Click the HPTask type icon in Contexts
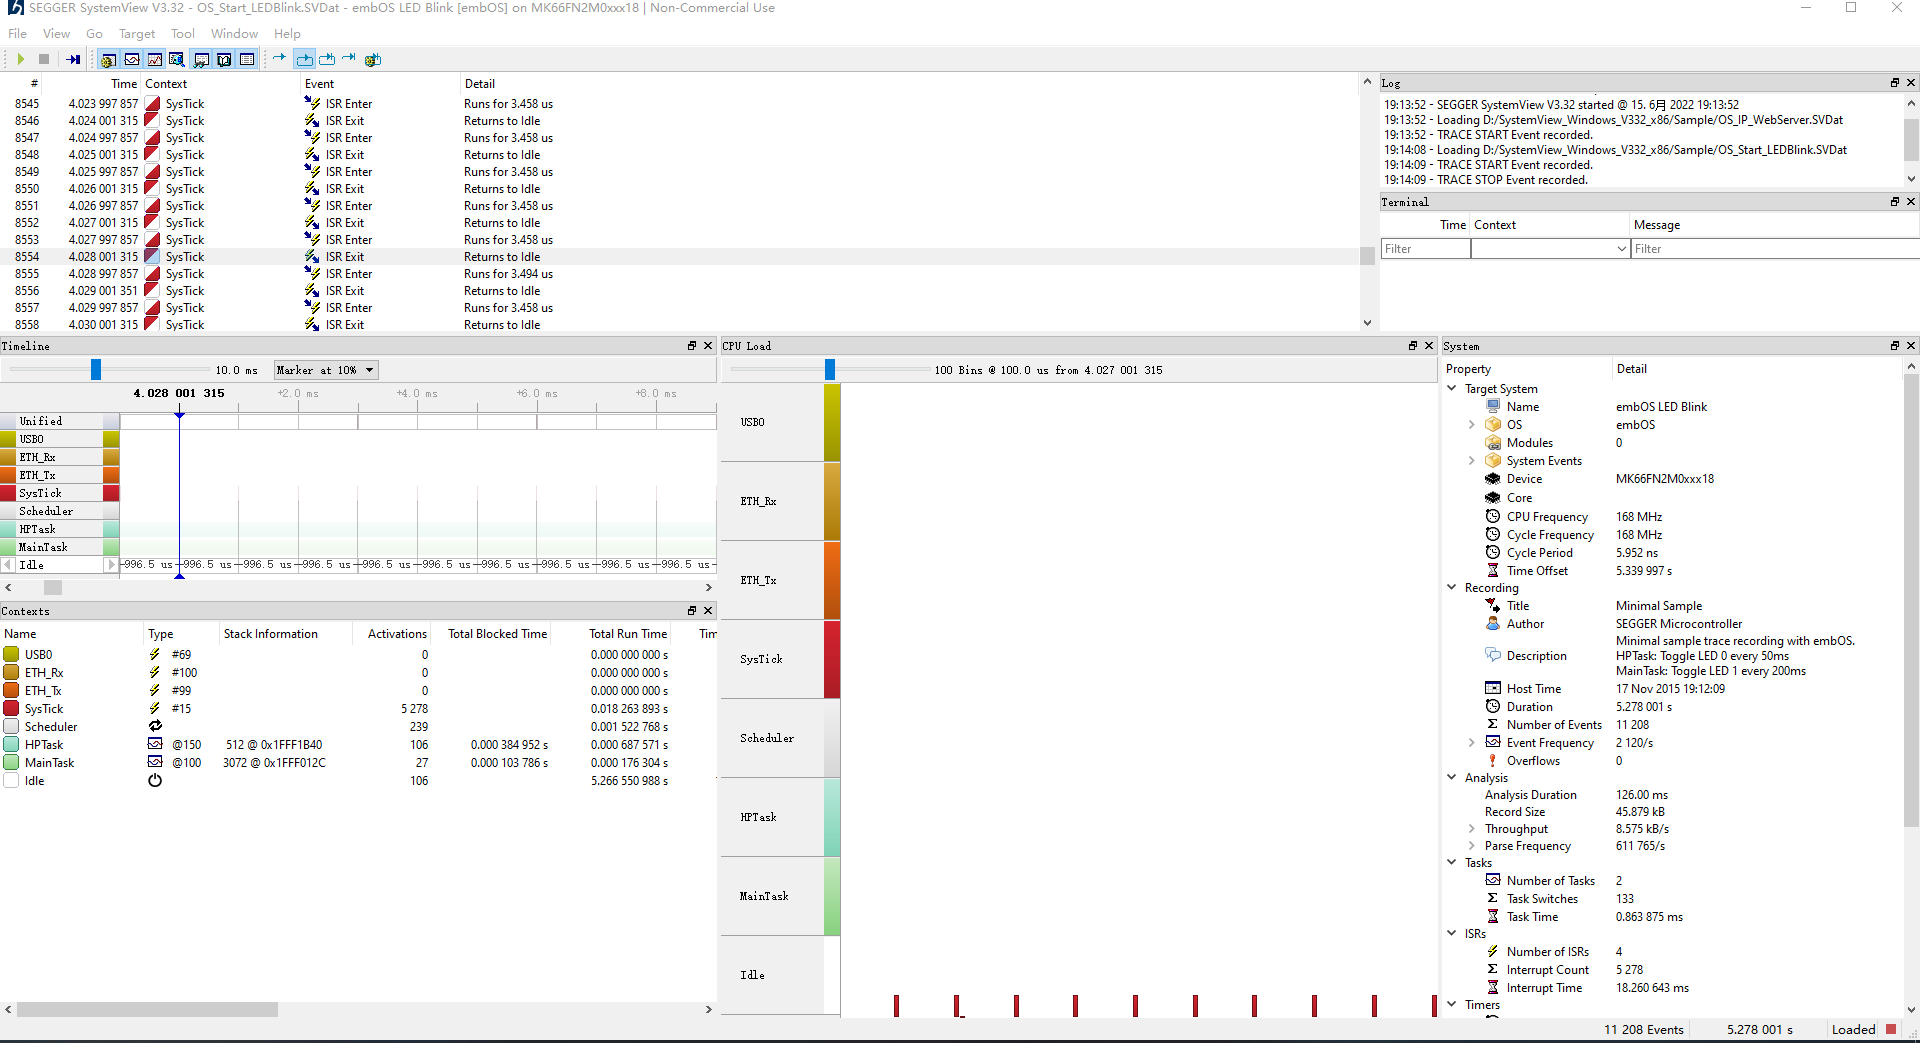 (x=155, y=744)
